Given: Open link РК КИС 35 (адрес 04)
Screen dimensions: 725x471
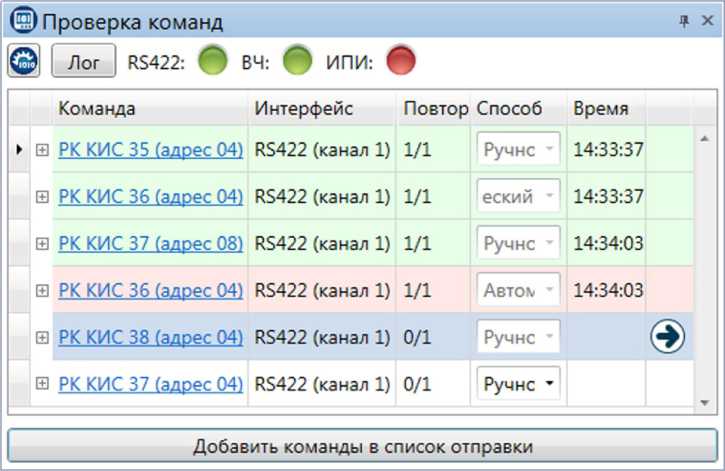Looking at the screenshot, I should (151, 150).
